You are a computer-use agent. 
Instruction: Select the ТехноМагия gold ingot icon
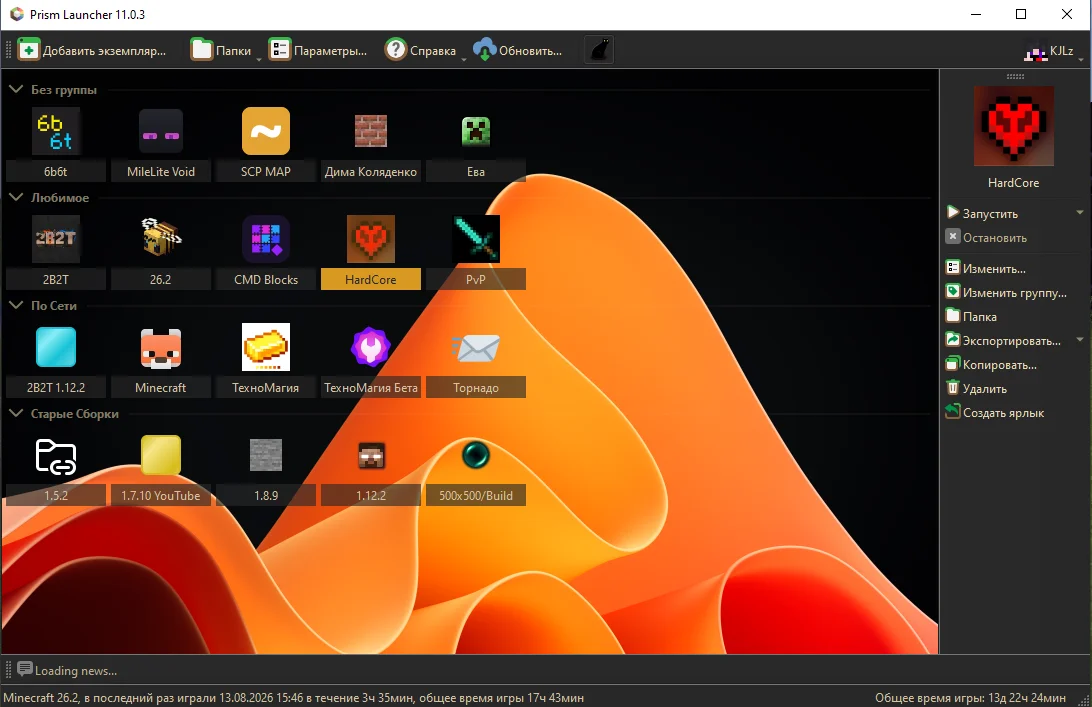tap(266, 347)
